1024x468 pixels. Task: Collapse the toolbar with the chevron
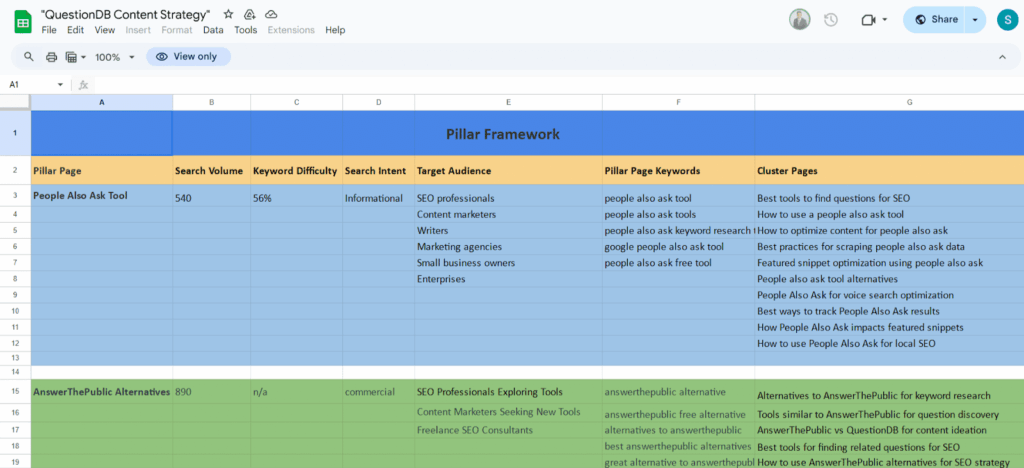pos(1002,57)
